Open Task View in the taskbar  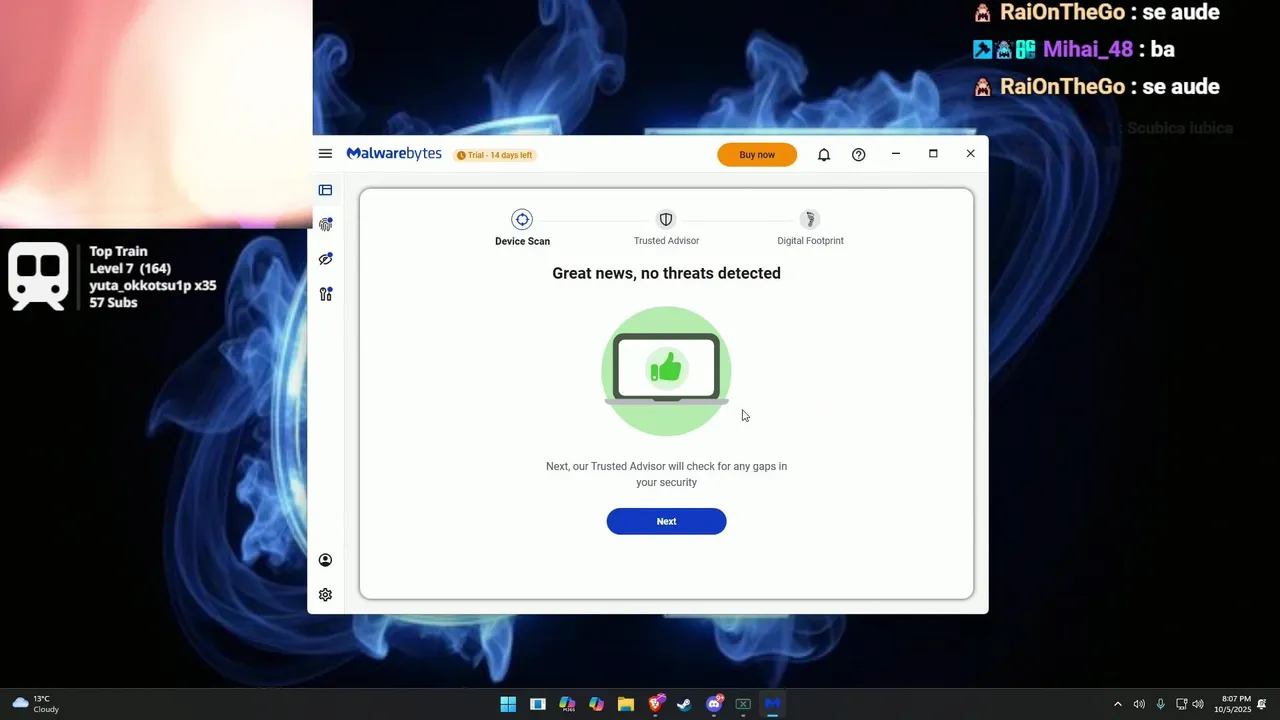tap(538, 704)
